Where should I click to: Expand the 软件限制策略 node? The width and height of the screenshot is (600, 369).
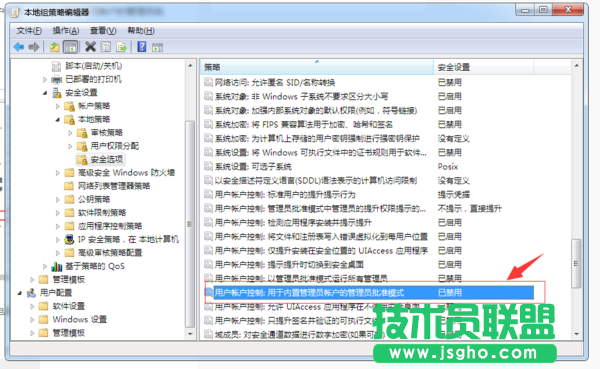pos(57,213)
